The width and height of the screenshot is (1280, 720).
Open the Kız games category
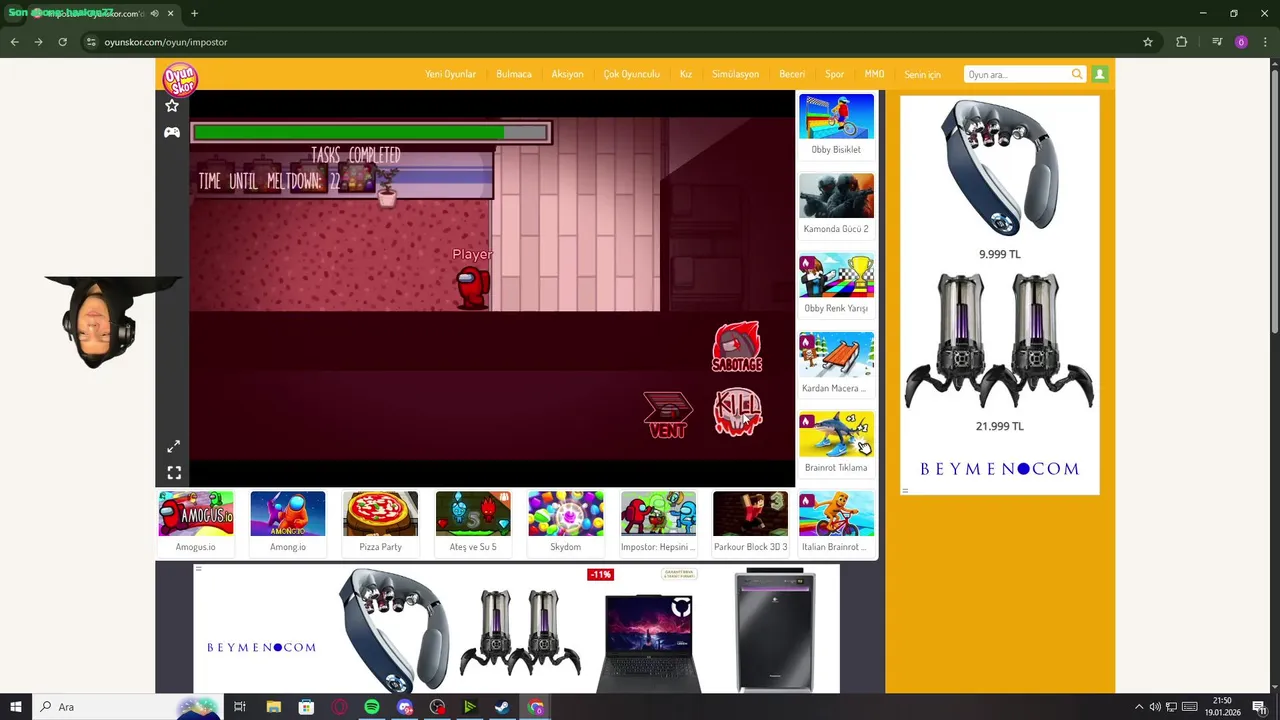click(686, 74)
